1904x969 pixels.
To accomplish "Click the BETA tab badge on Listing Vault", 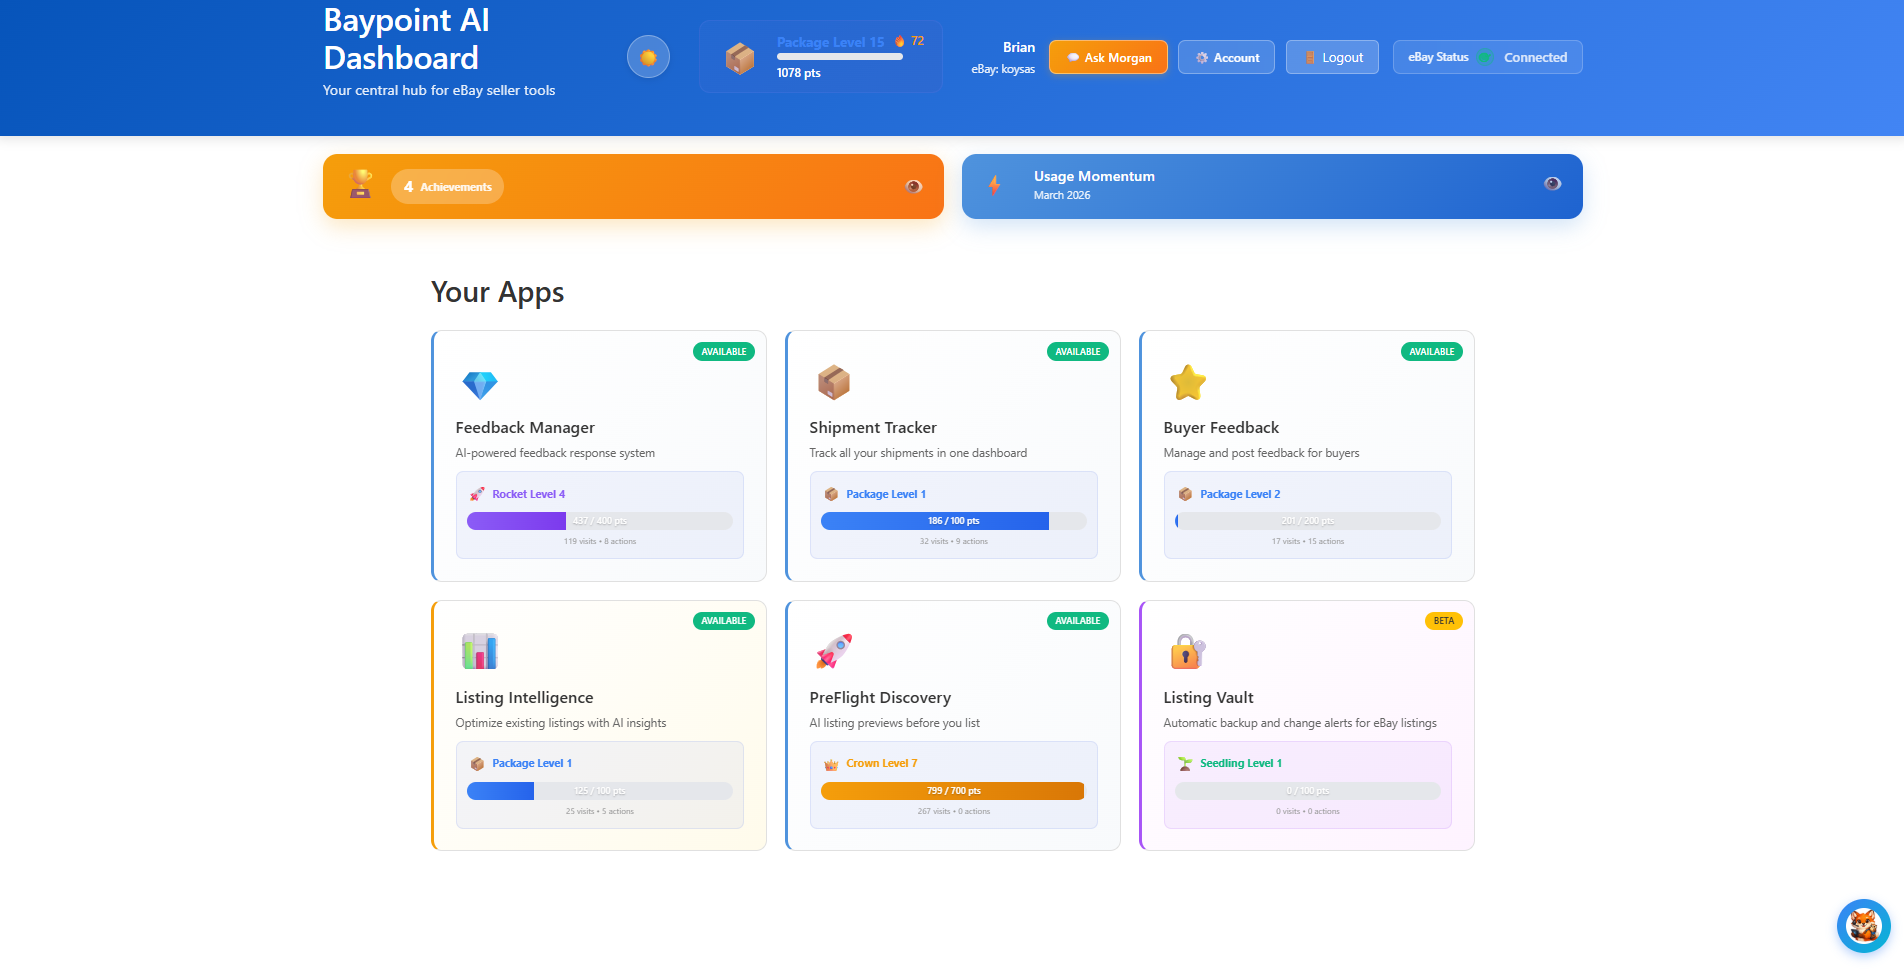I will (1443, 621).
